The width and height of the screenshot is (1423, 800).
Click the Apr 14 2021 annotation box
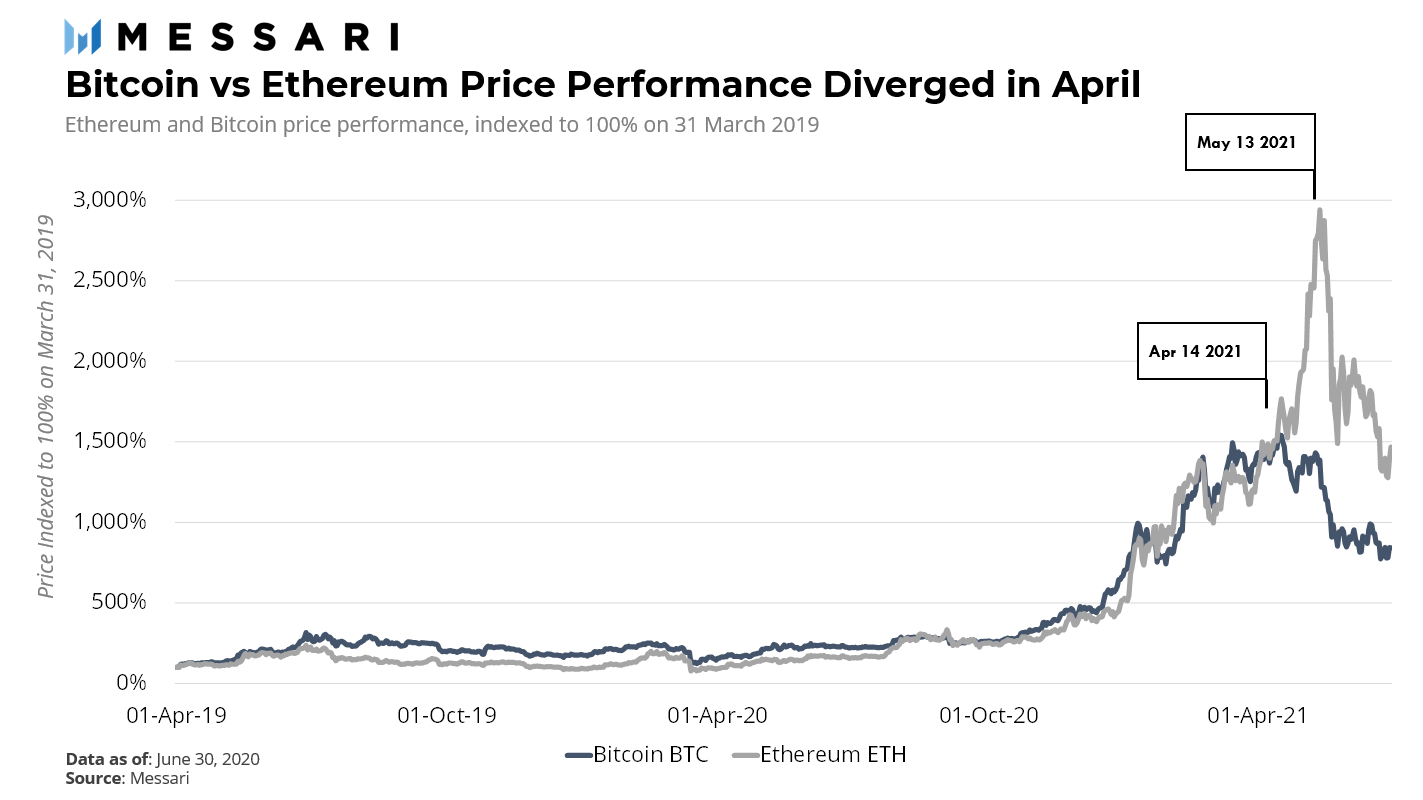1201,351
